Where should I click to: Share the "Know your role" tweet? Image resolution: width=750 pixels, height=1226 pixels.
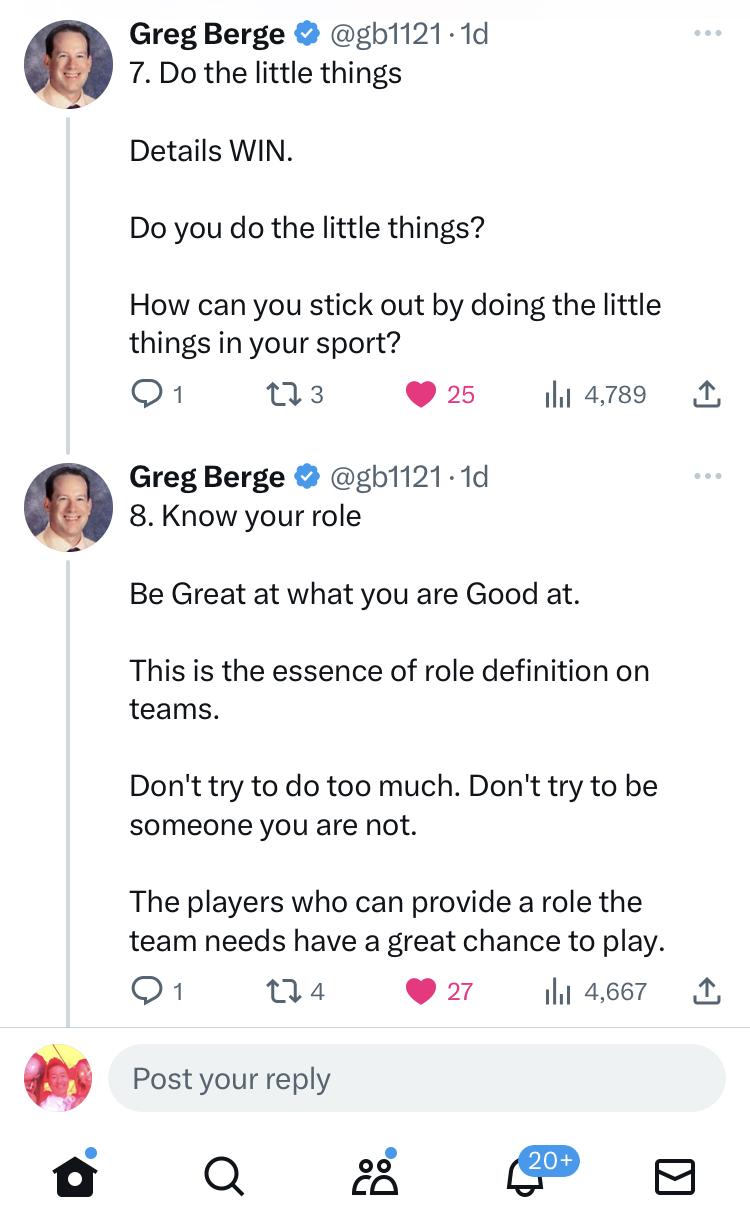[x=706, y=991]
